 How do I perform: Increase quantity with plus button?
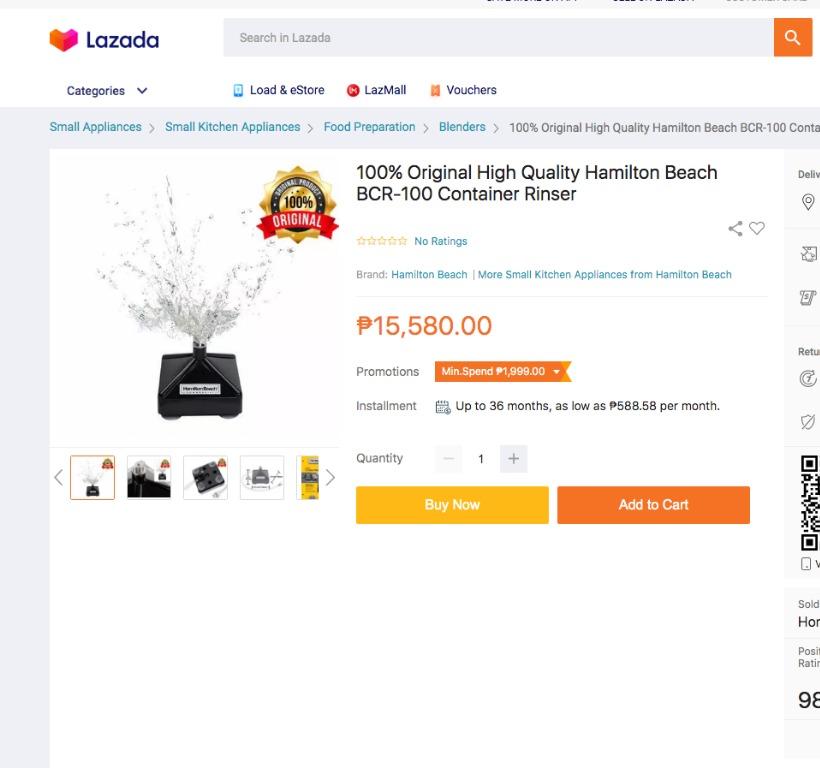pyautogui.click(x=514, y=458)
